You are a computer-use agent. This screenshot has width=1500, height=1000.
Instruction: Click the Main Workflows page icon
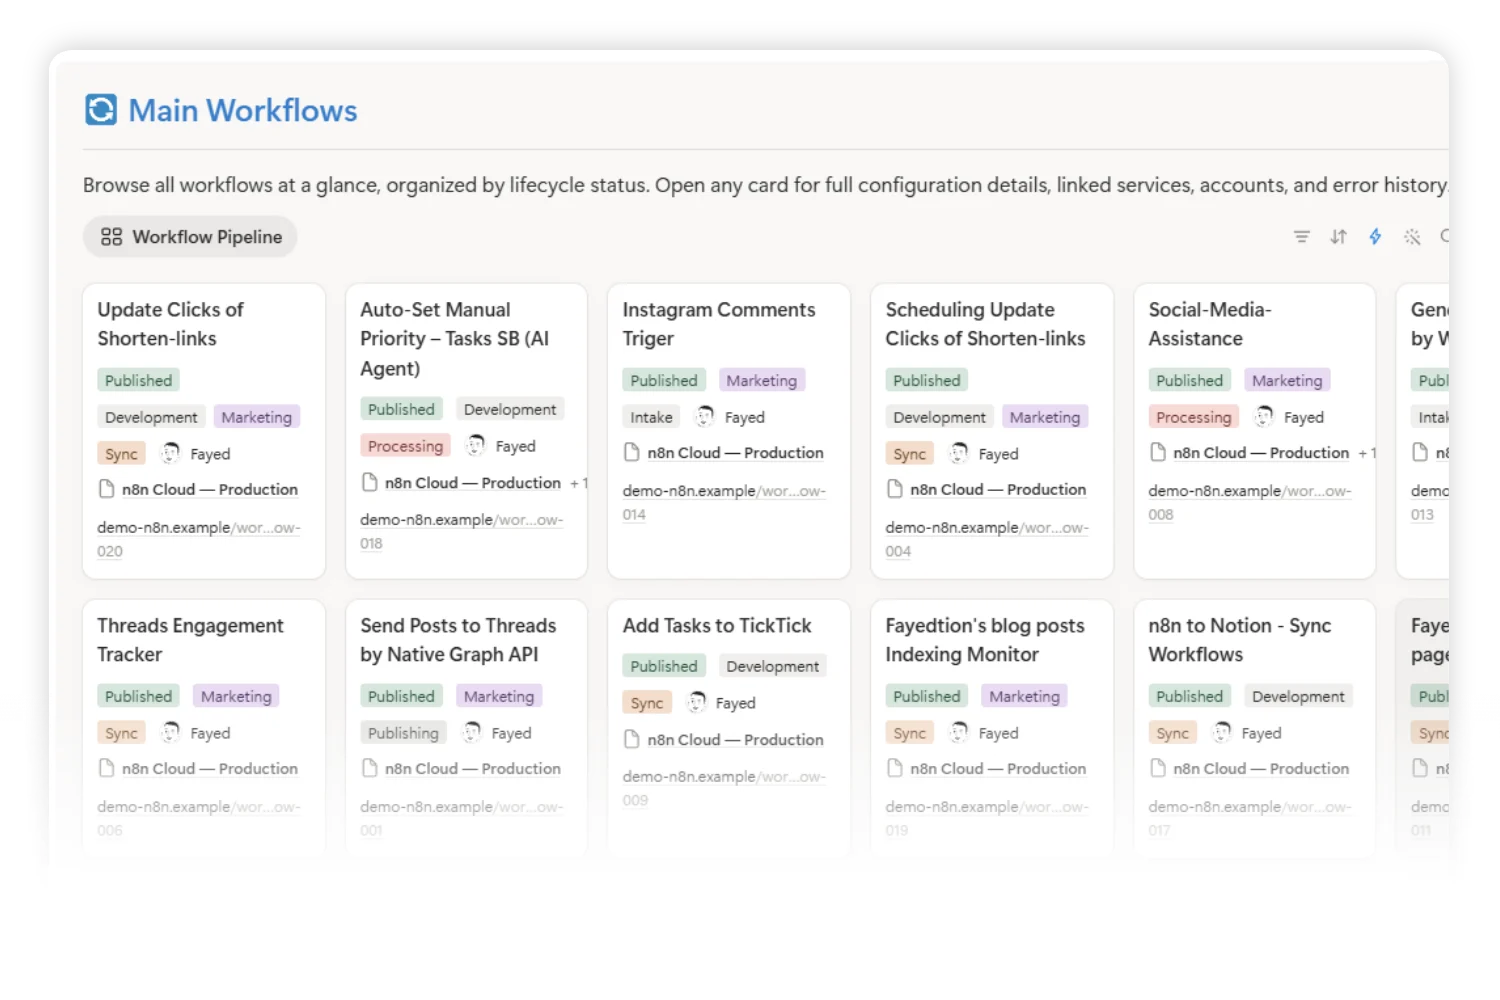101,110
